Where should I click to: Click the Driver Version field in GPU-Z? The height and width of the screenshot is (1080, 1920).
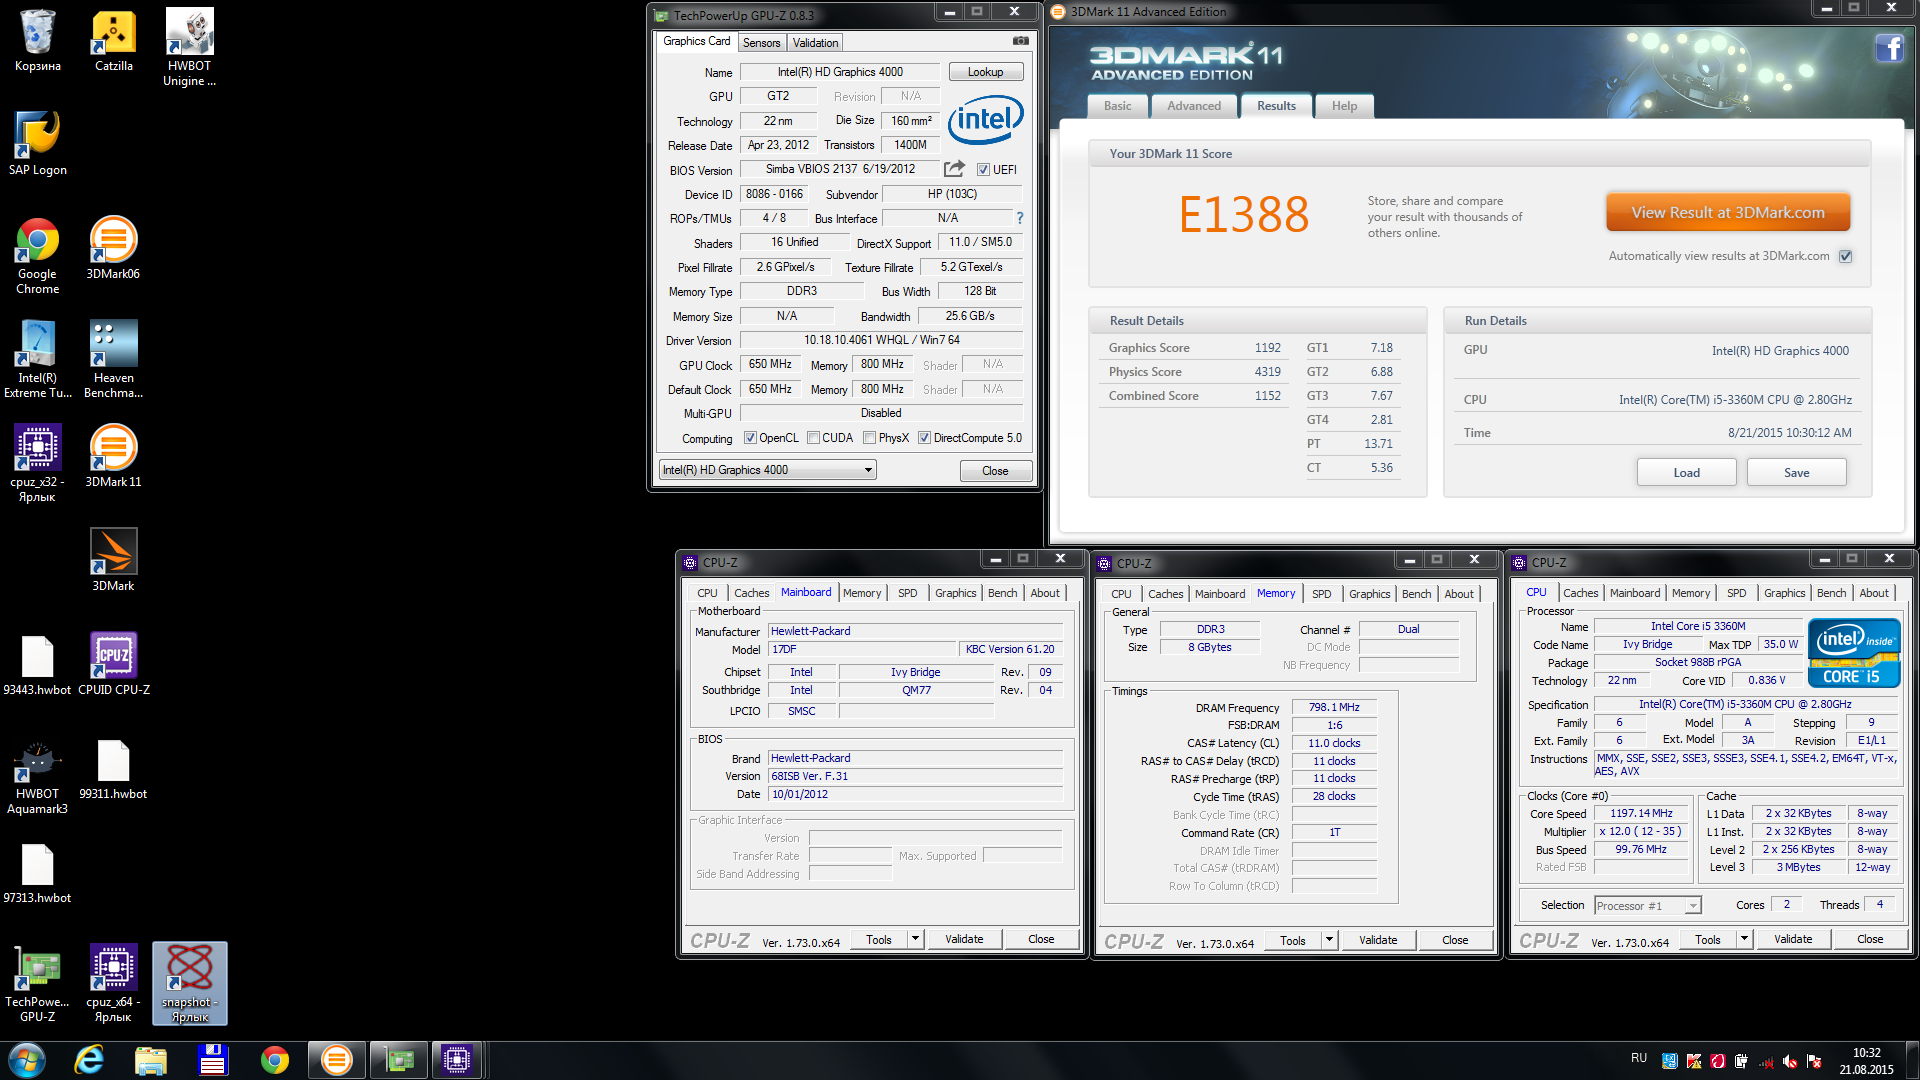(881, 340)
